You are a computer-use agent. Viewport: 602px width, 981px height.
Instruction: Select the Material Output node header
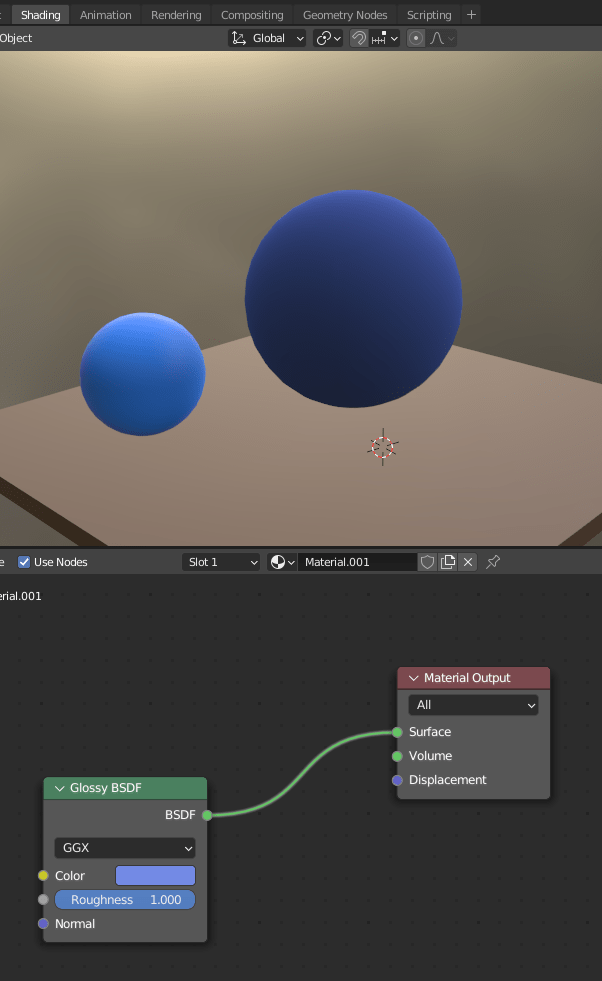pos(474,678)
